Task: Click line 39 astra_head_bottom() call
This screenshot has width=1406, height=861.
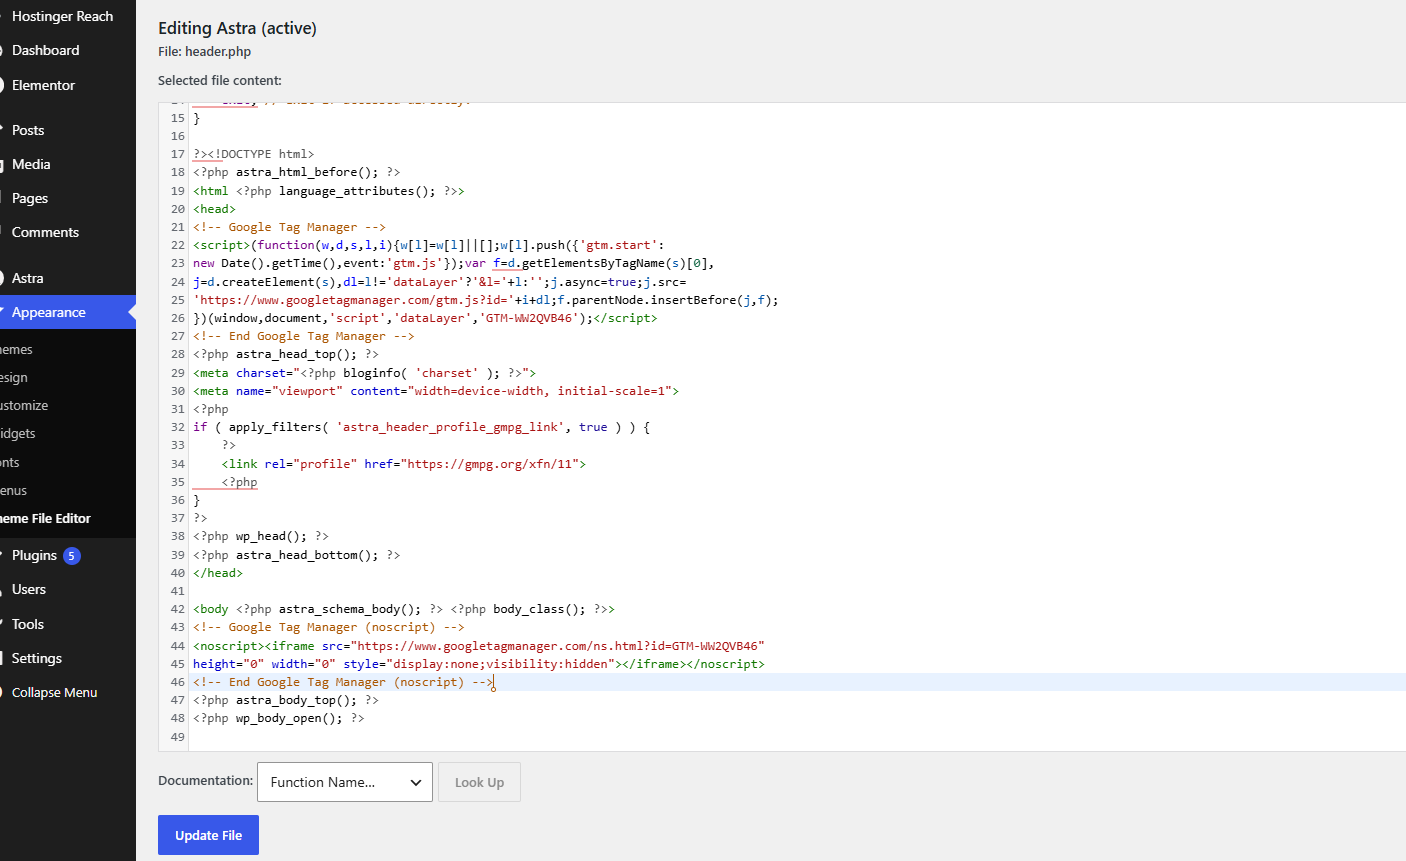Action: click(296, 555)
